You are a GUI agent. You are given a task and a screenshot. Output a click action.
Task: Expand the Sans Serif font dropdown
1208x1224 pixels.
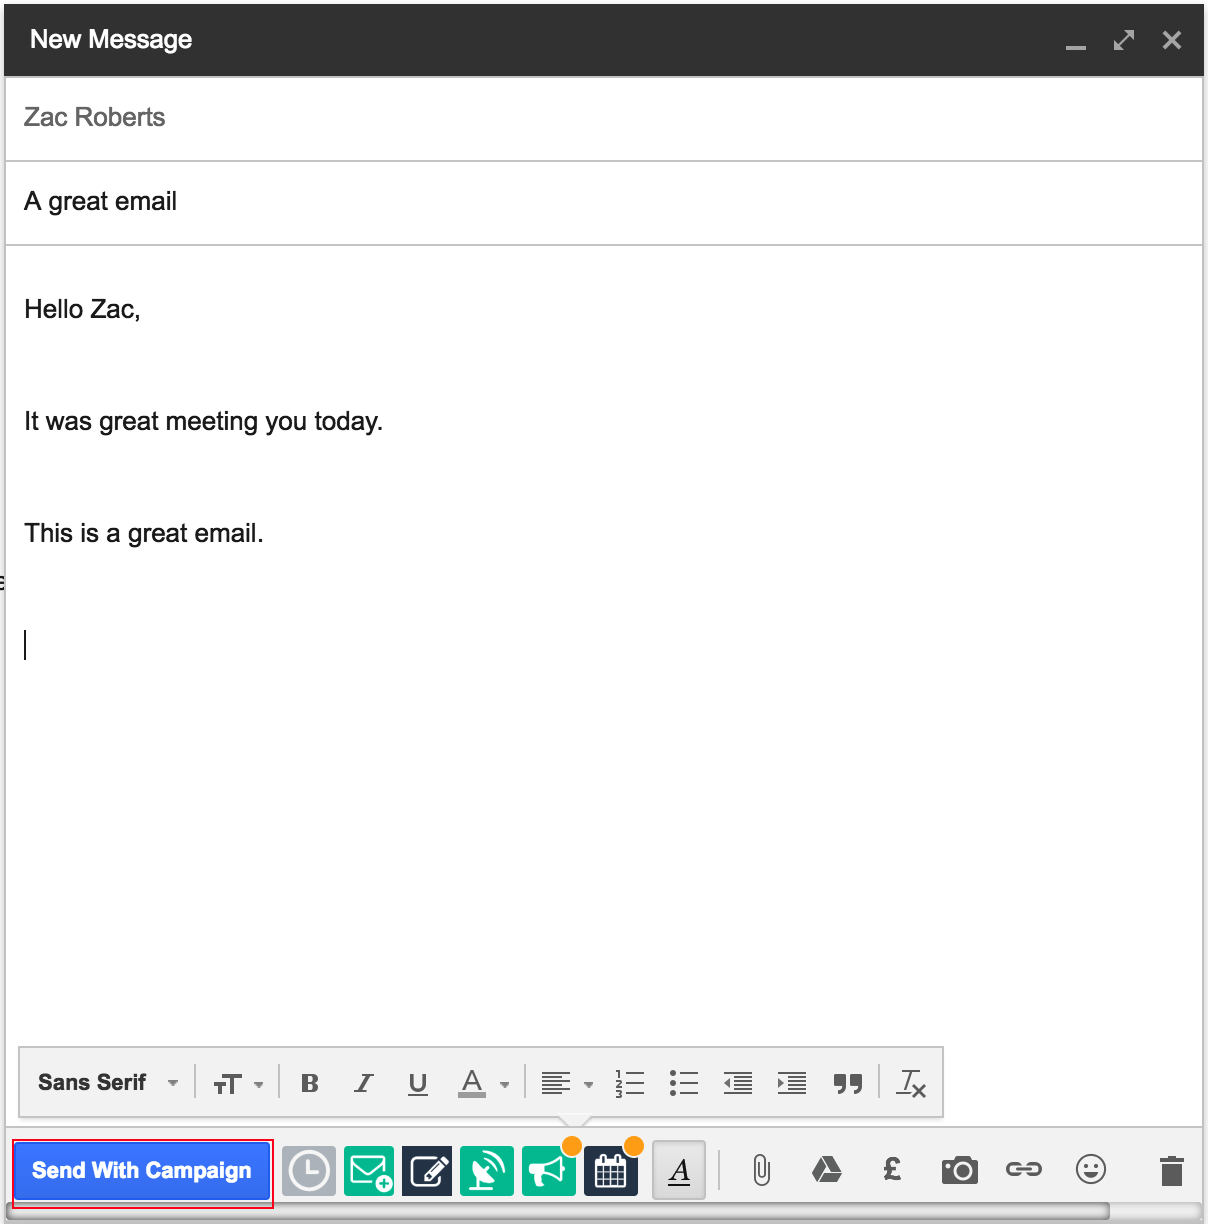pos(108,1083)
